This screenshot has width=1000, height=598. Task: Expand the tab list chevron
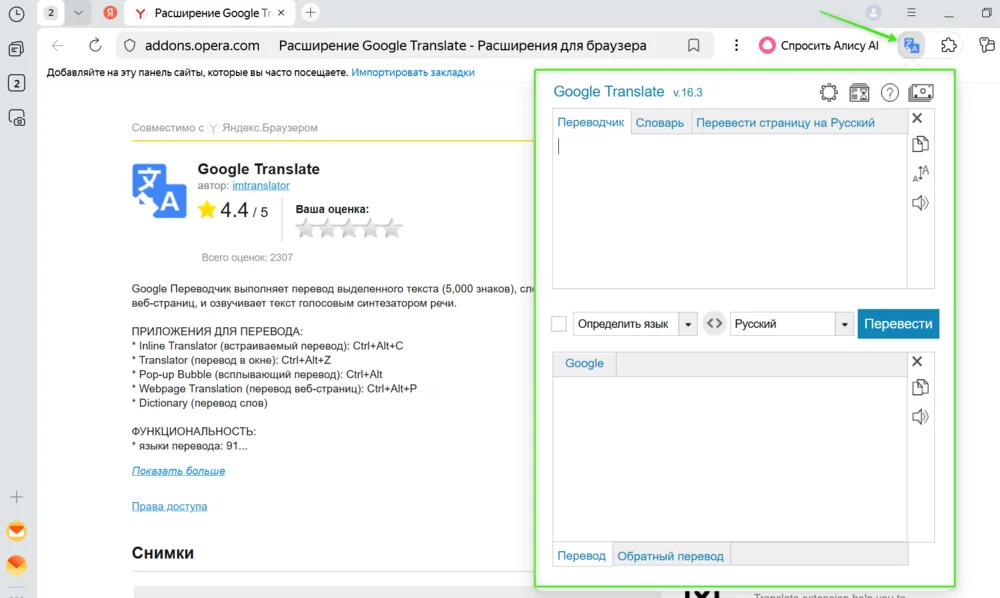tap(78, 13)
